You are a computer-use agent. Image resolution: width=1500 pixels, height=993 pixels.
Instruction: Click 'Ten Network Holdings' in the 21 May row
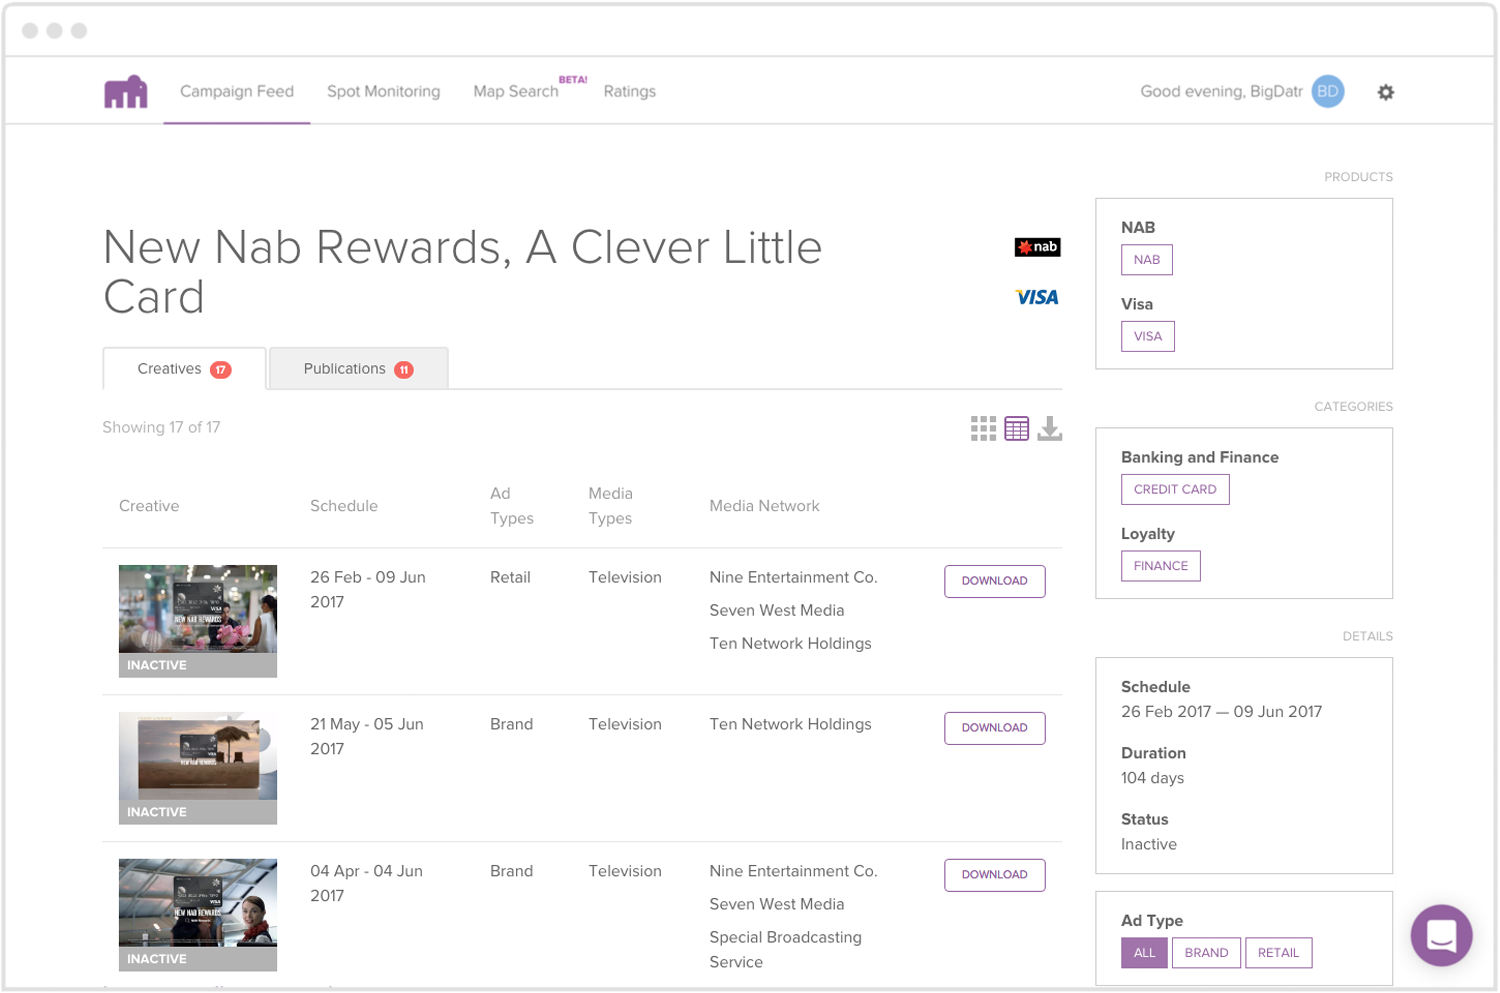pos(790,724)
